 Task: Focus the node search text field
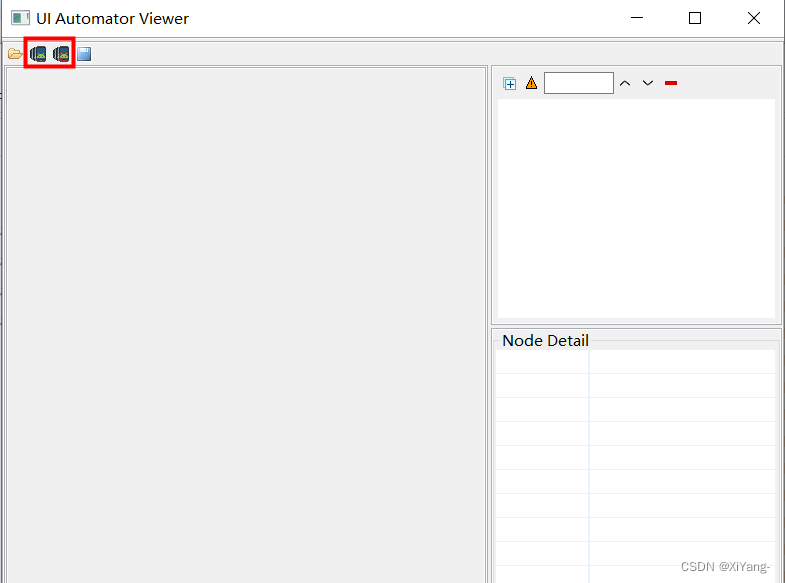(579, 83)
